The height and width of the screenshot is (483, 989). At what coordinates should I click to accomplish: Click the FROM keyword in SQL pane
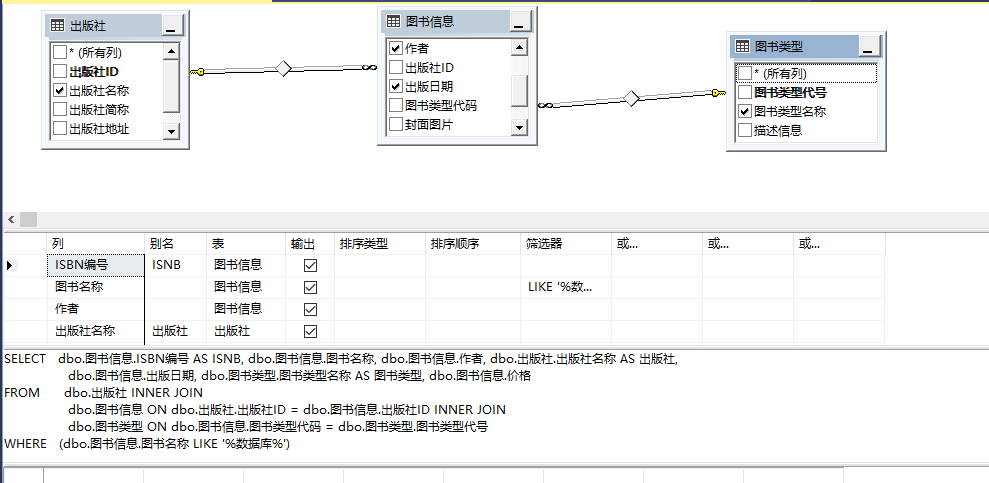coord(21,393)
